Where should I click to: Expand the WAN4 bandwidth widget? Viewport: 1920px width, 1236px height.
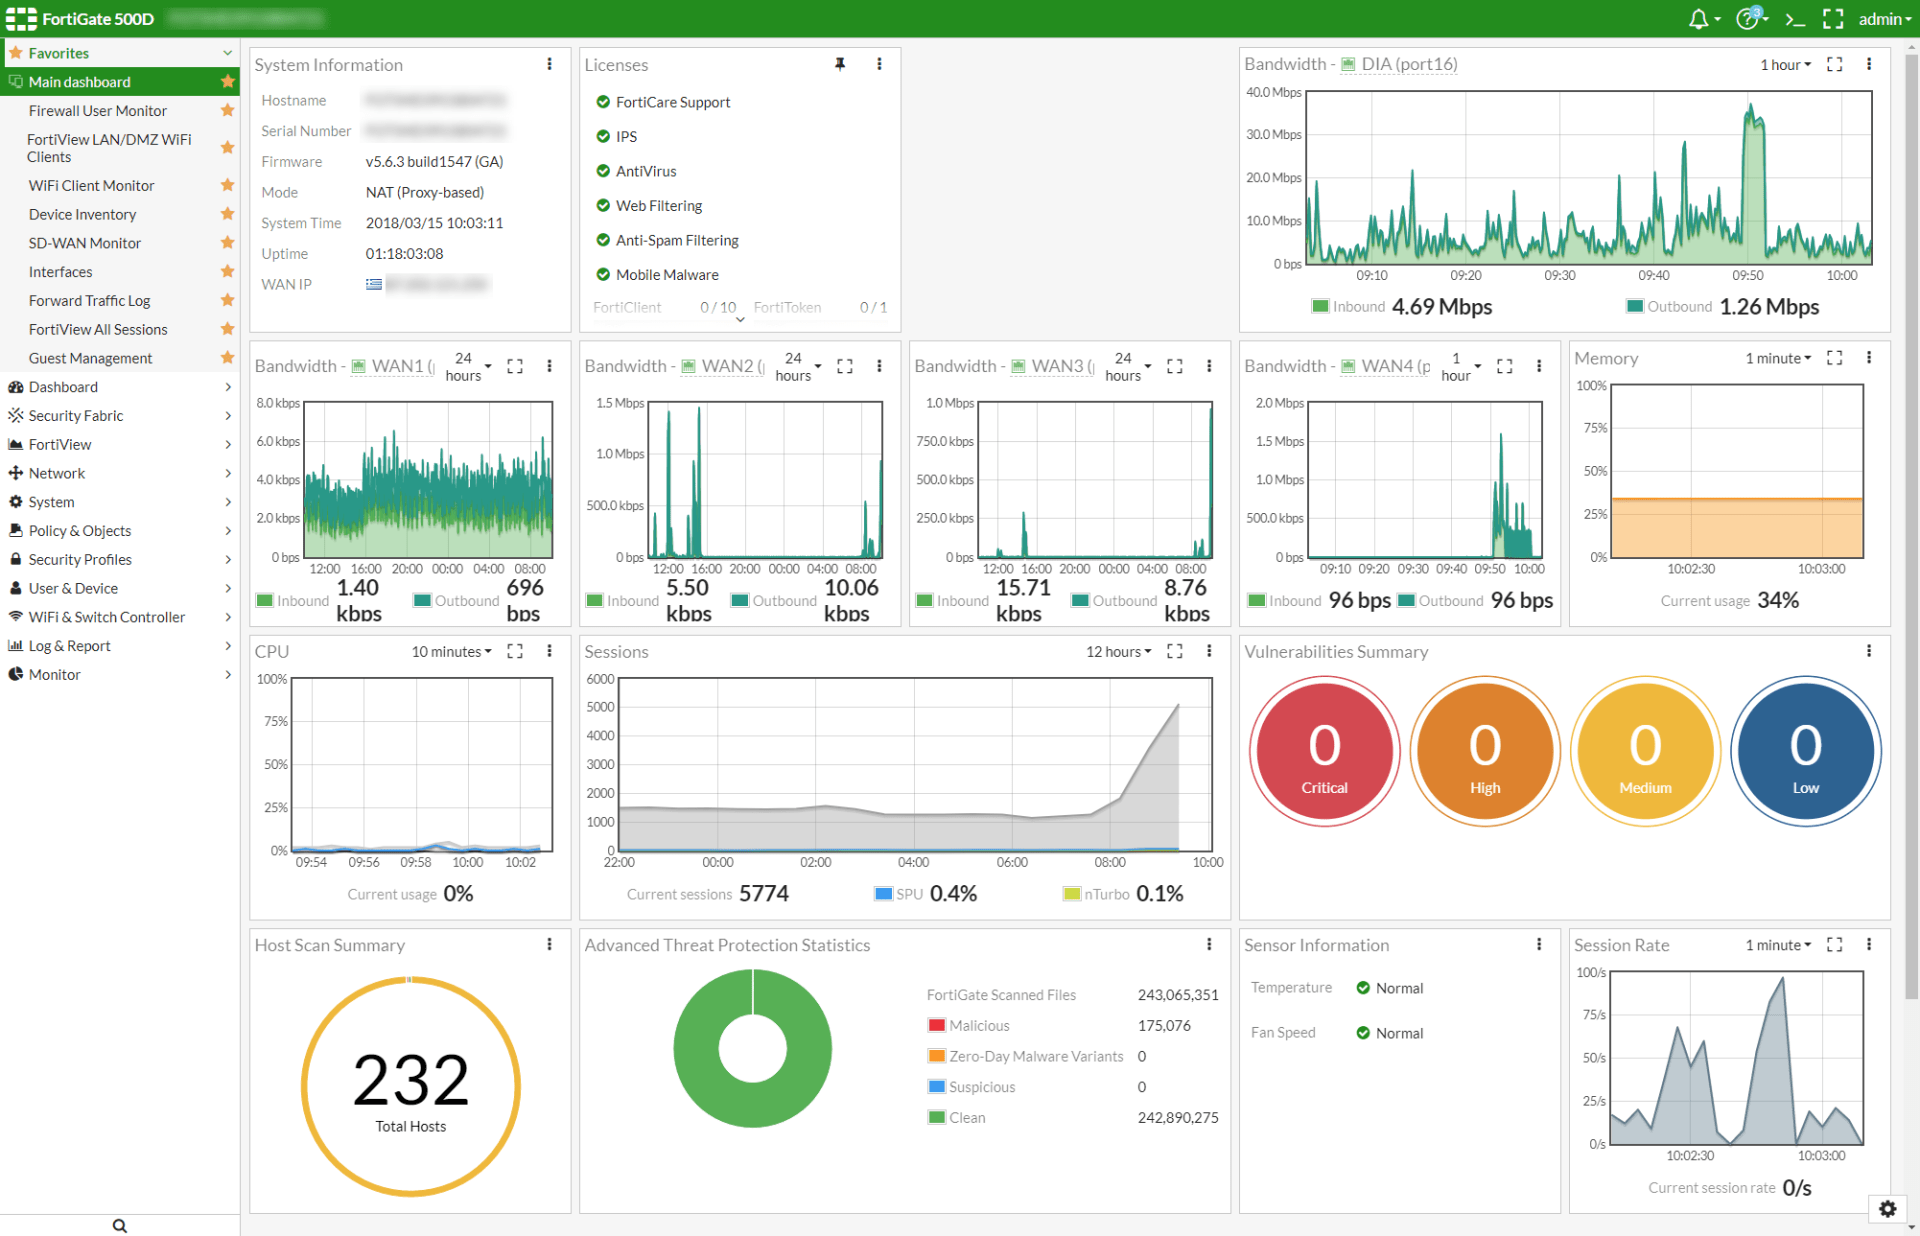(x=1505, y=366)
